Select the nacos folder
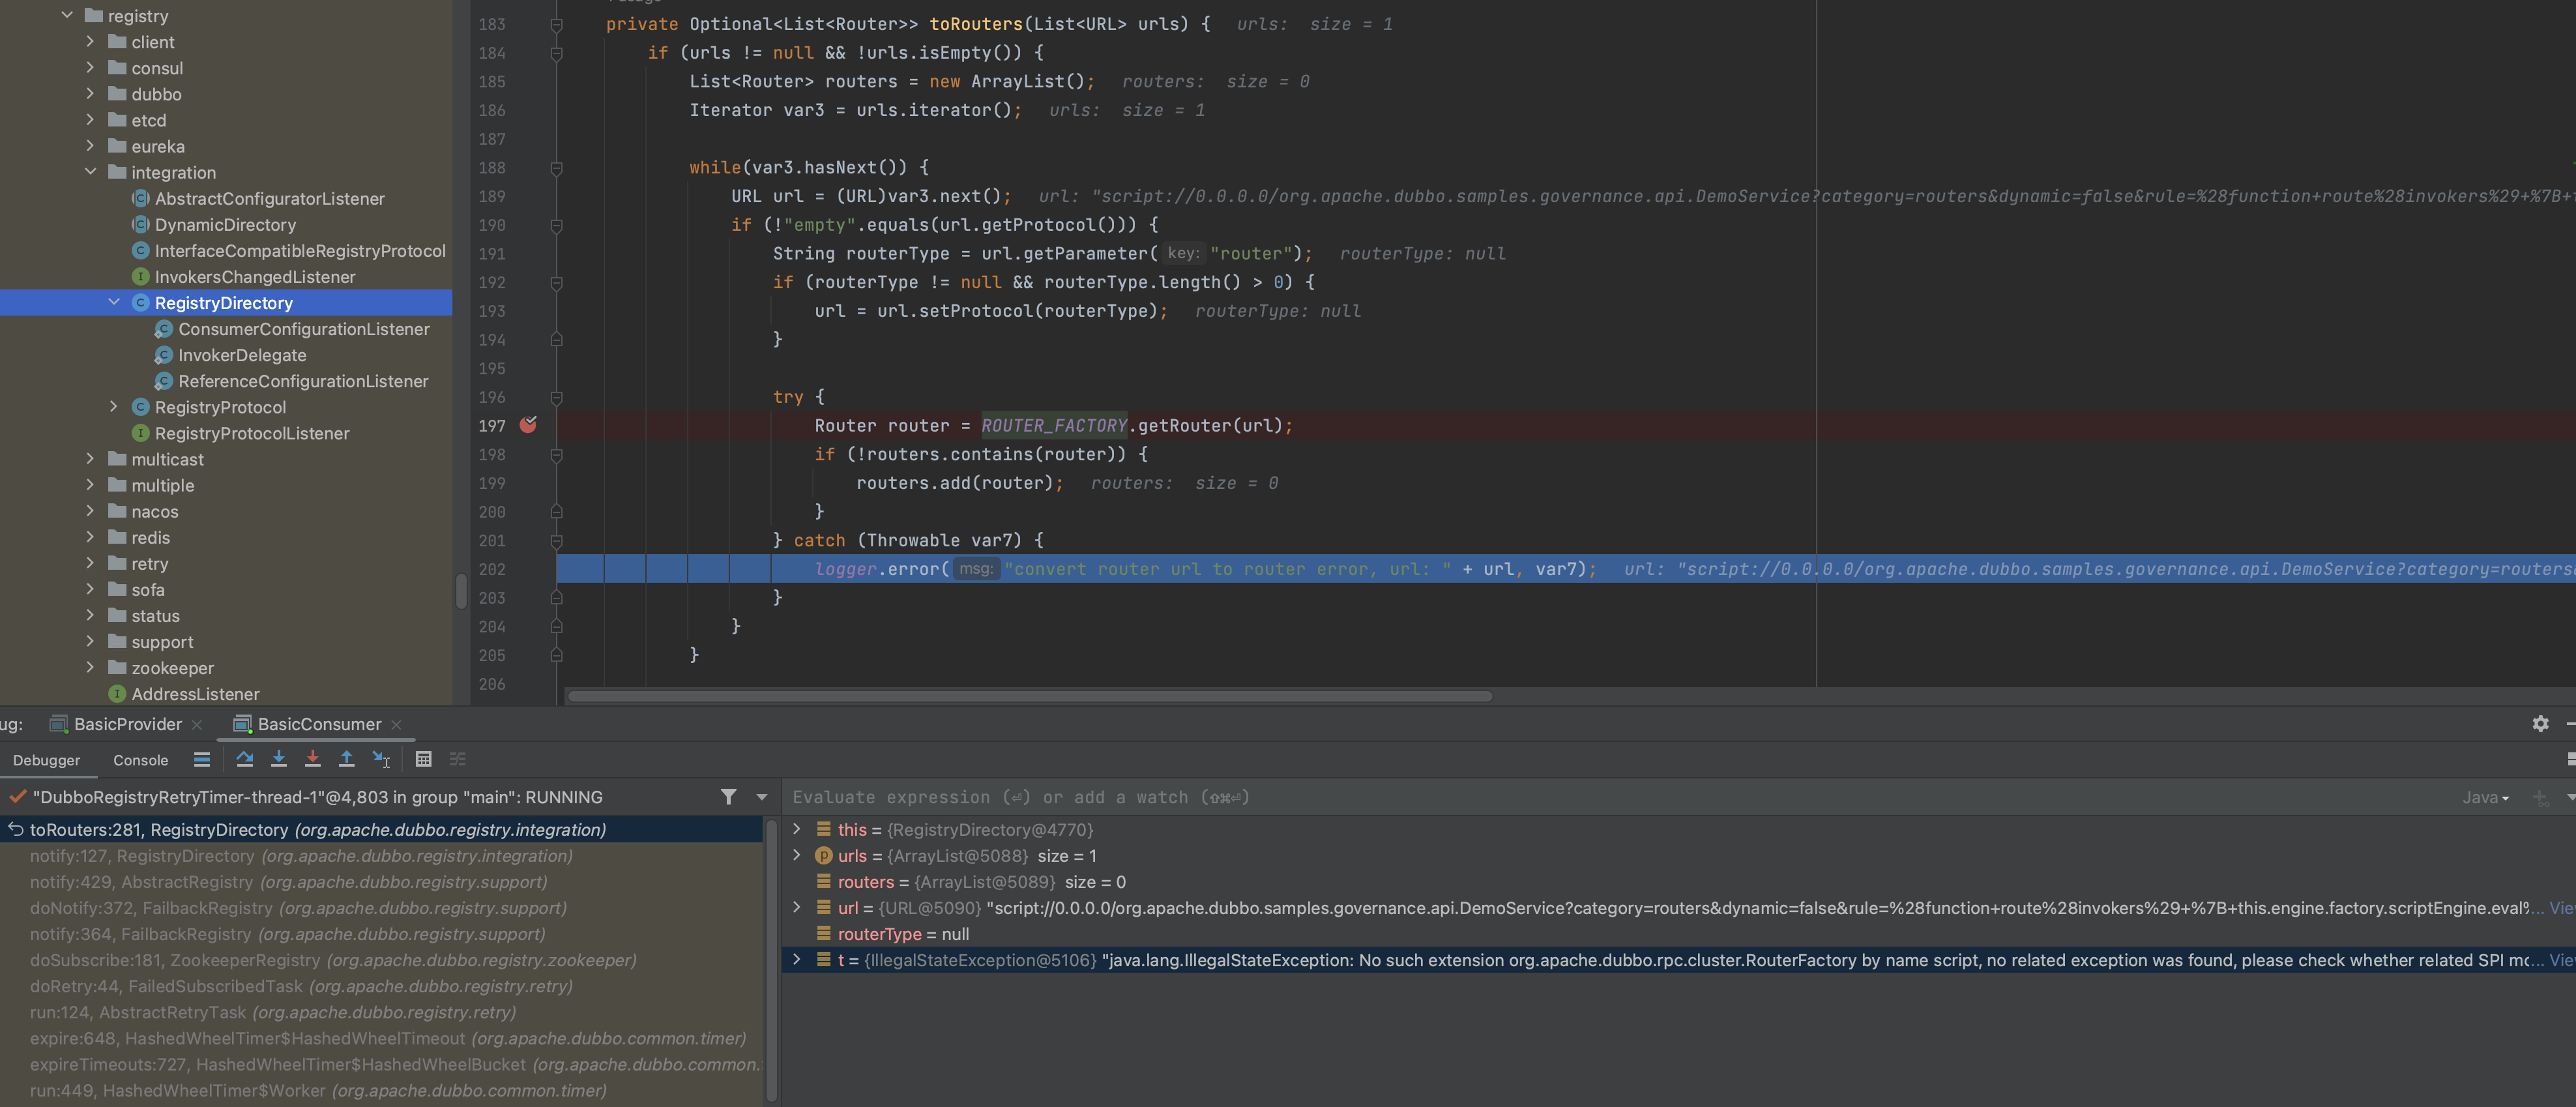 pos(155,511)
